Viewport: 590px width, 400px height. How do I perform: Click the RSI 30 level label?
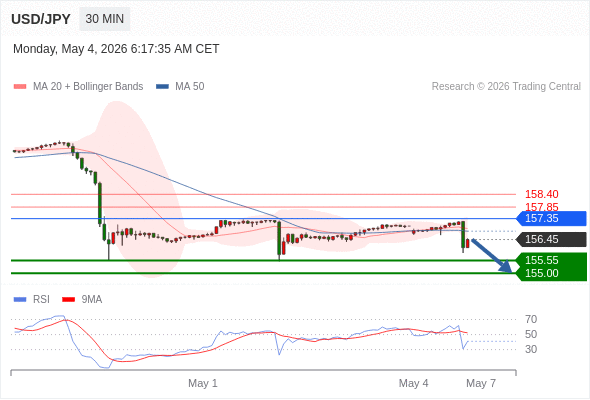(x=531, y=349)
